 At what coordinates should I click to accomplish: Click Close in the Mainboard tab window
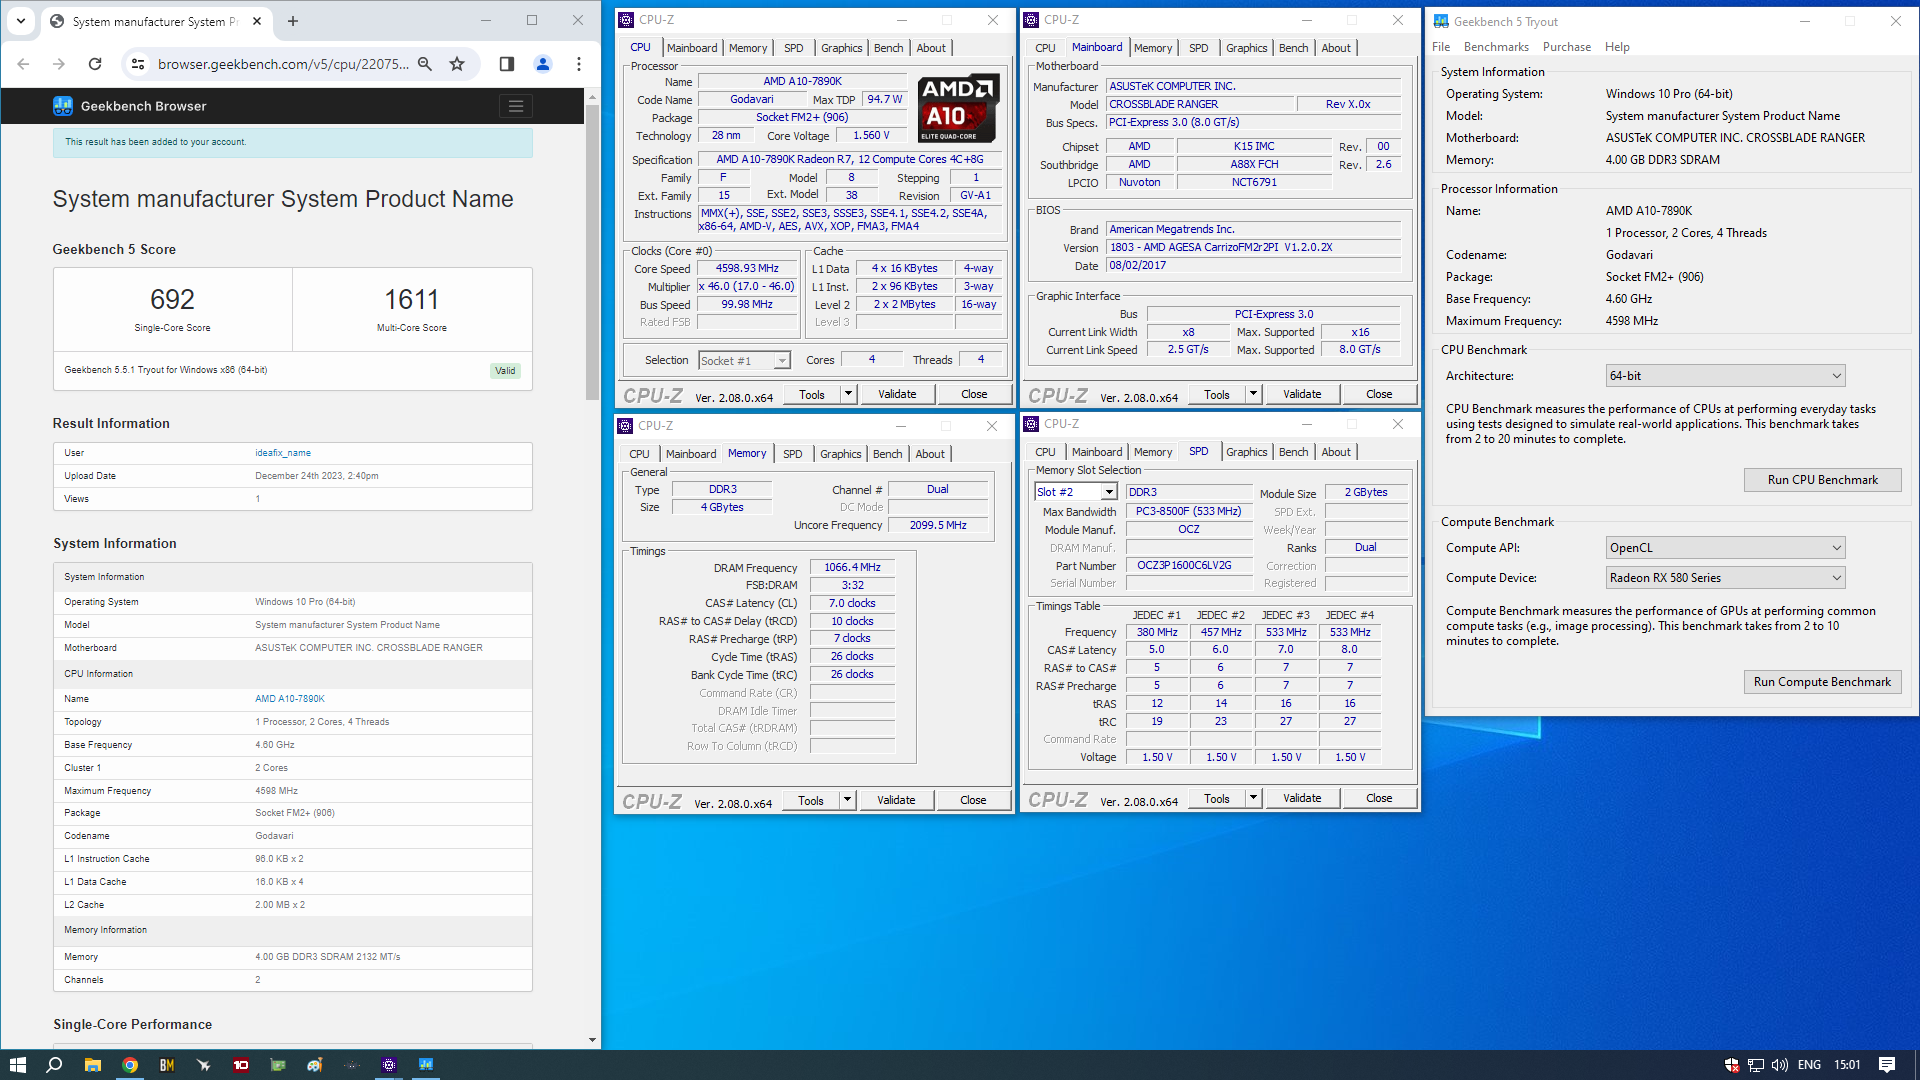pos(1378,394)
